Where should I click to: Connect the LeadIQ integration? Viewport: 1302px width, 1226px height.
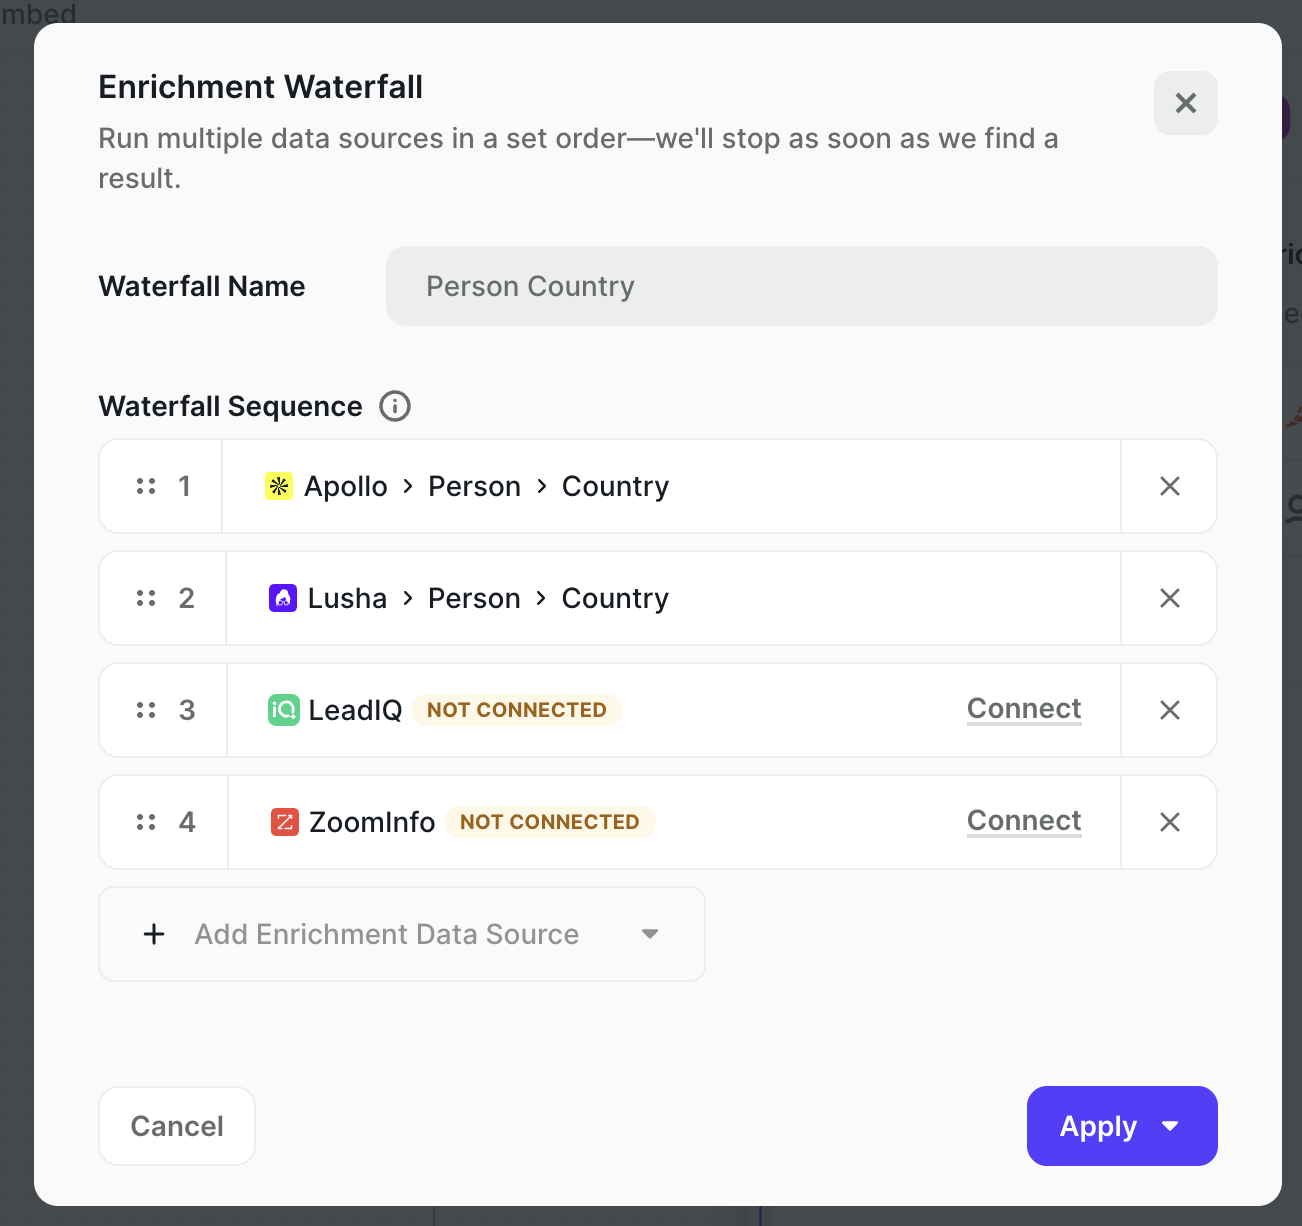coord(1024,709)
